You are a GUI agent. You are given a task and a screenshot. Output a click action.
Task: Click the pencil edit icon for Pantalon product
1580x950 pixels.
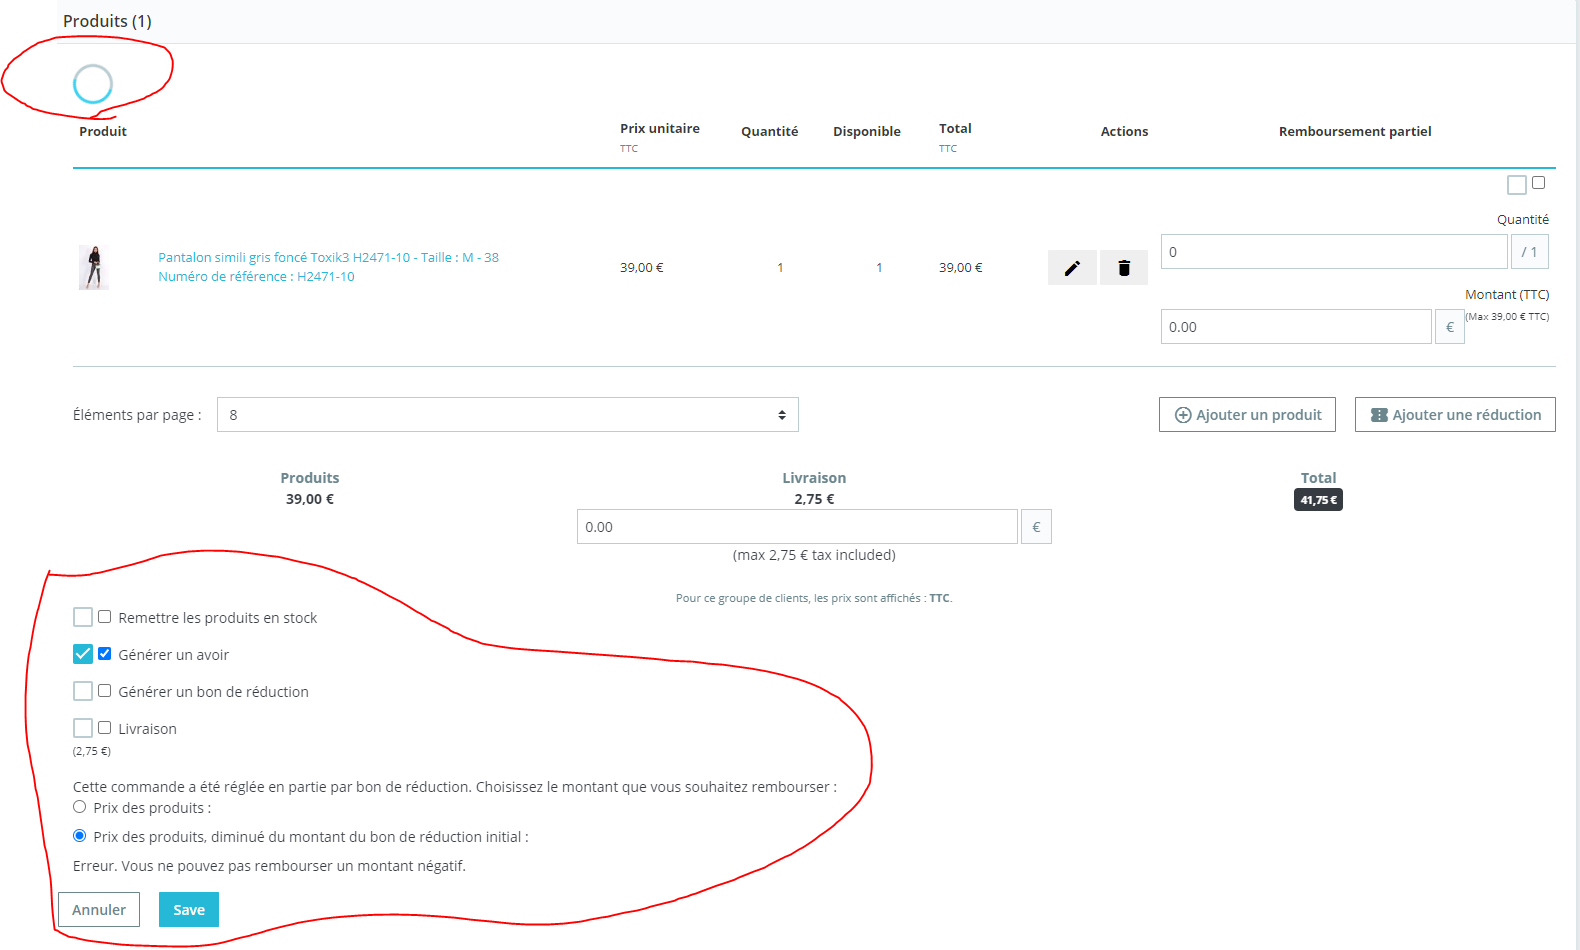(x=1072, y=268)
